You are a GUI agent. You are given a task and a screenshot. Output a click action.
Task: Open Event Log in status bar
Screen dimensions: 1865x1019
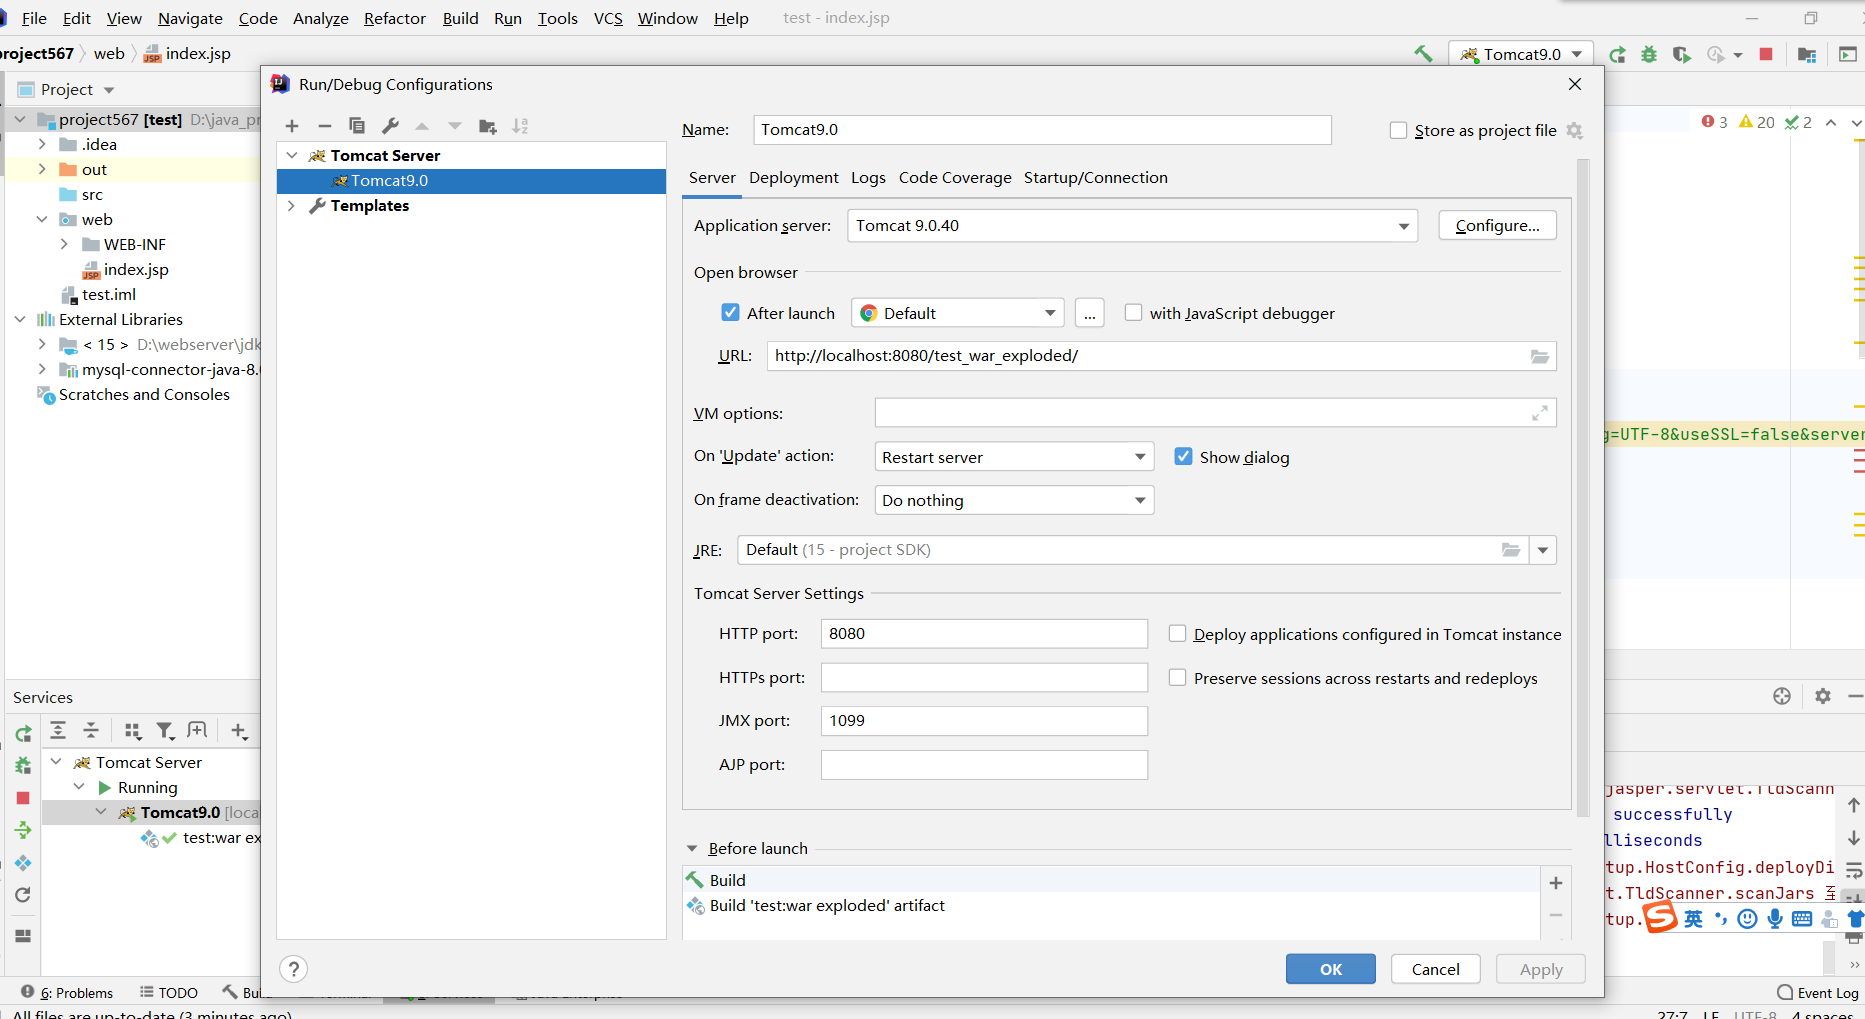(x=1818, y=993)
